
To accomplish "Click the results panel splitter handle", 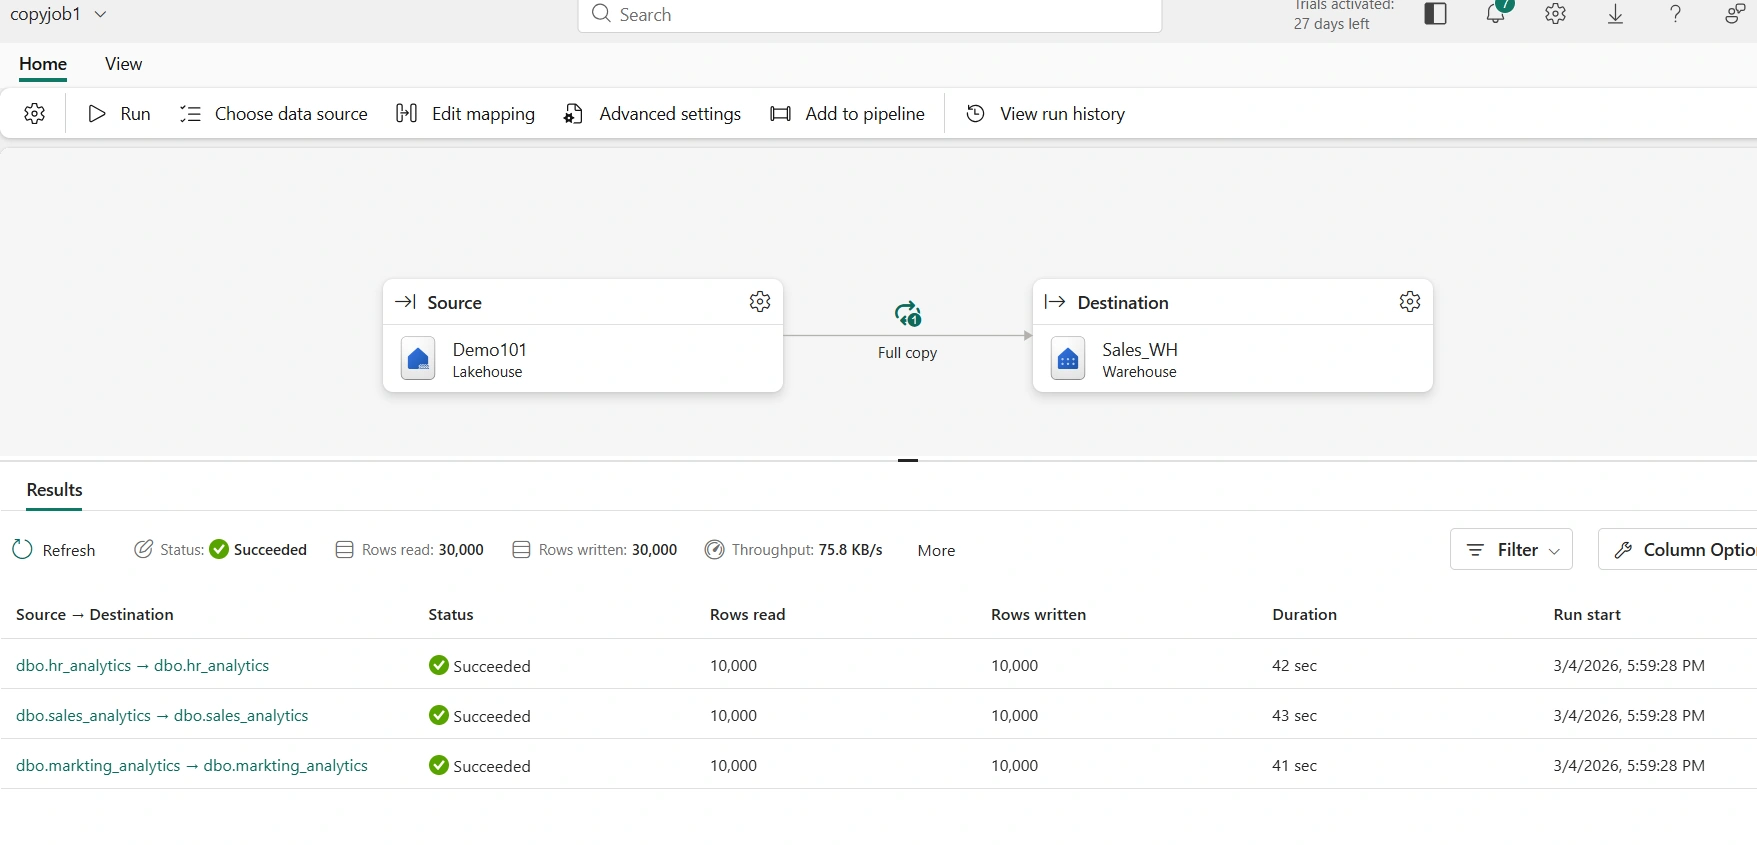I will tap(908, 460).
